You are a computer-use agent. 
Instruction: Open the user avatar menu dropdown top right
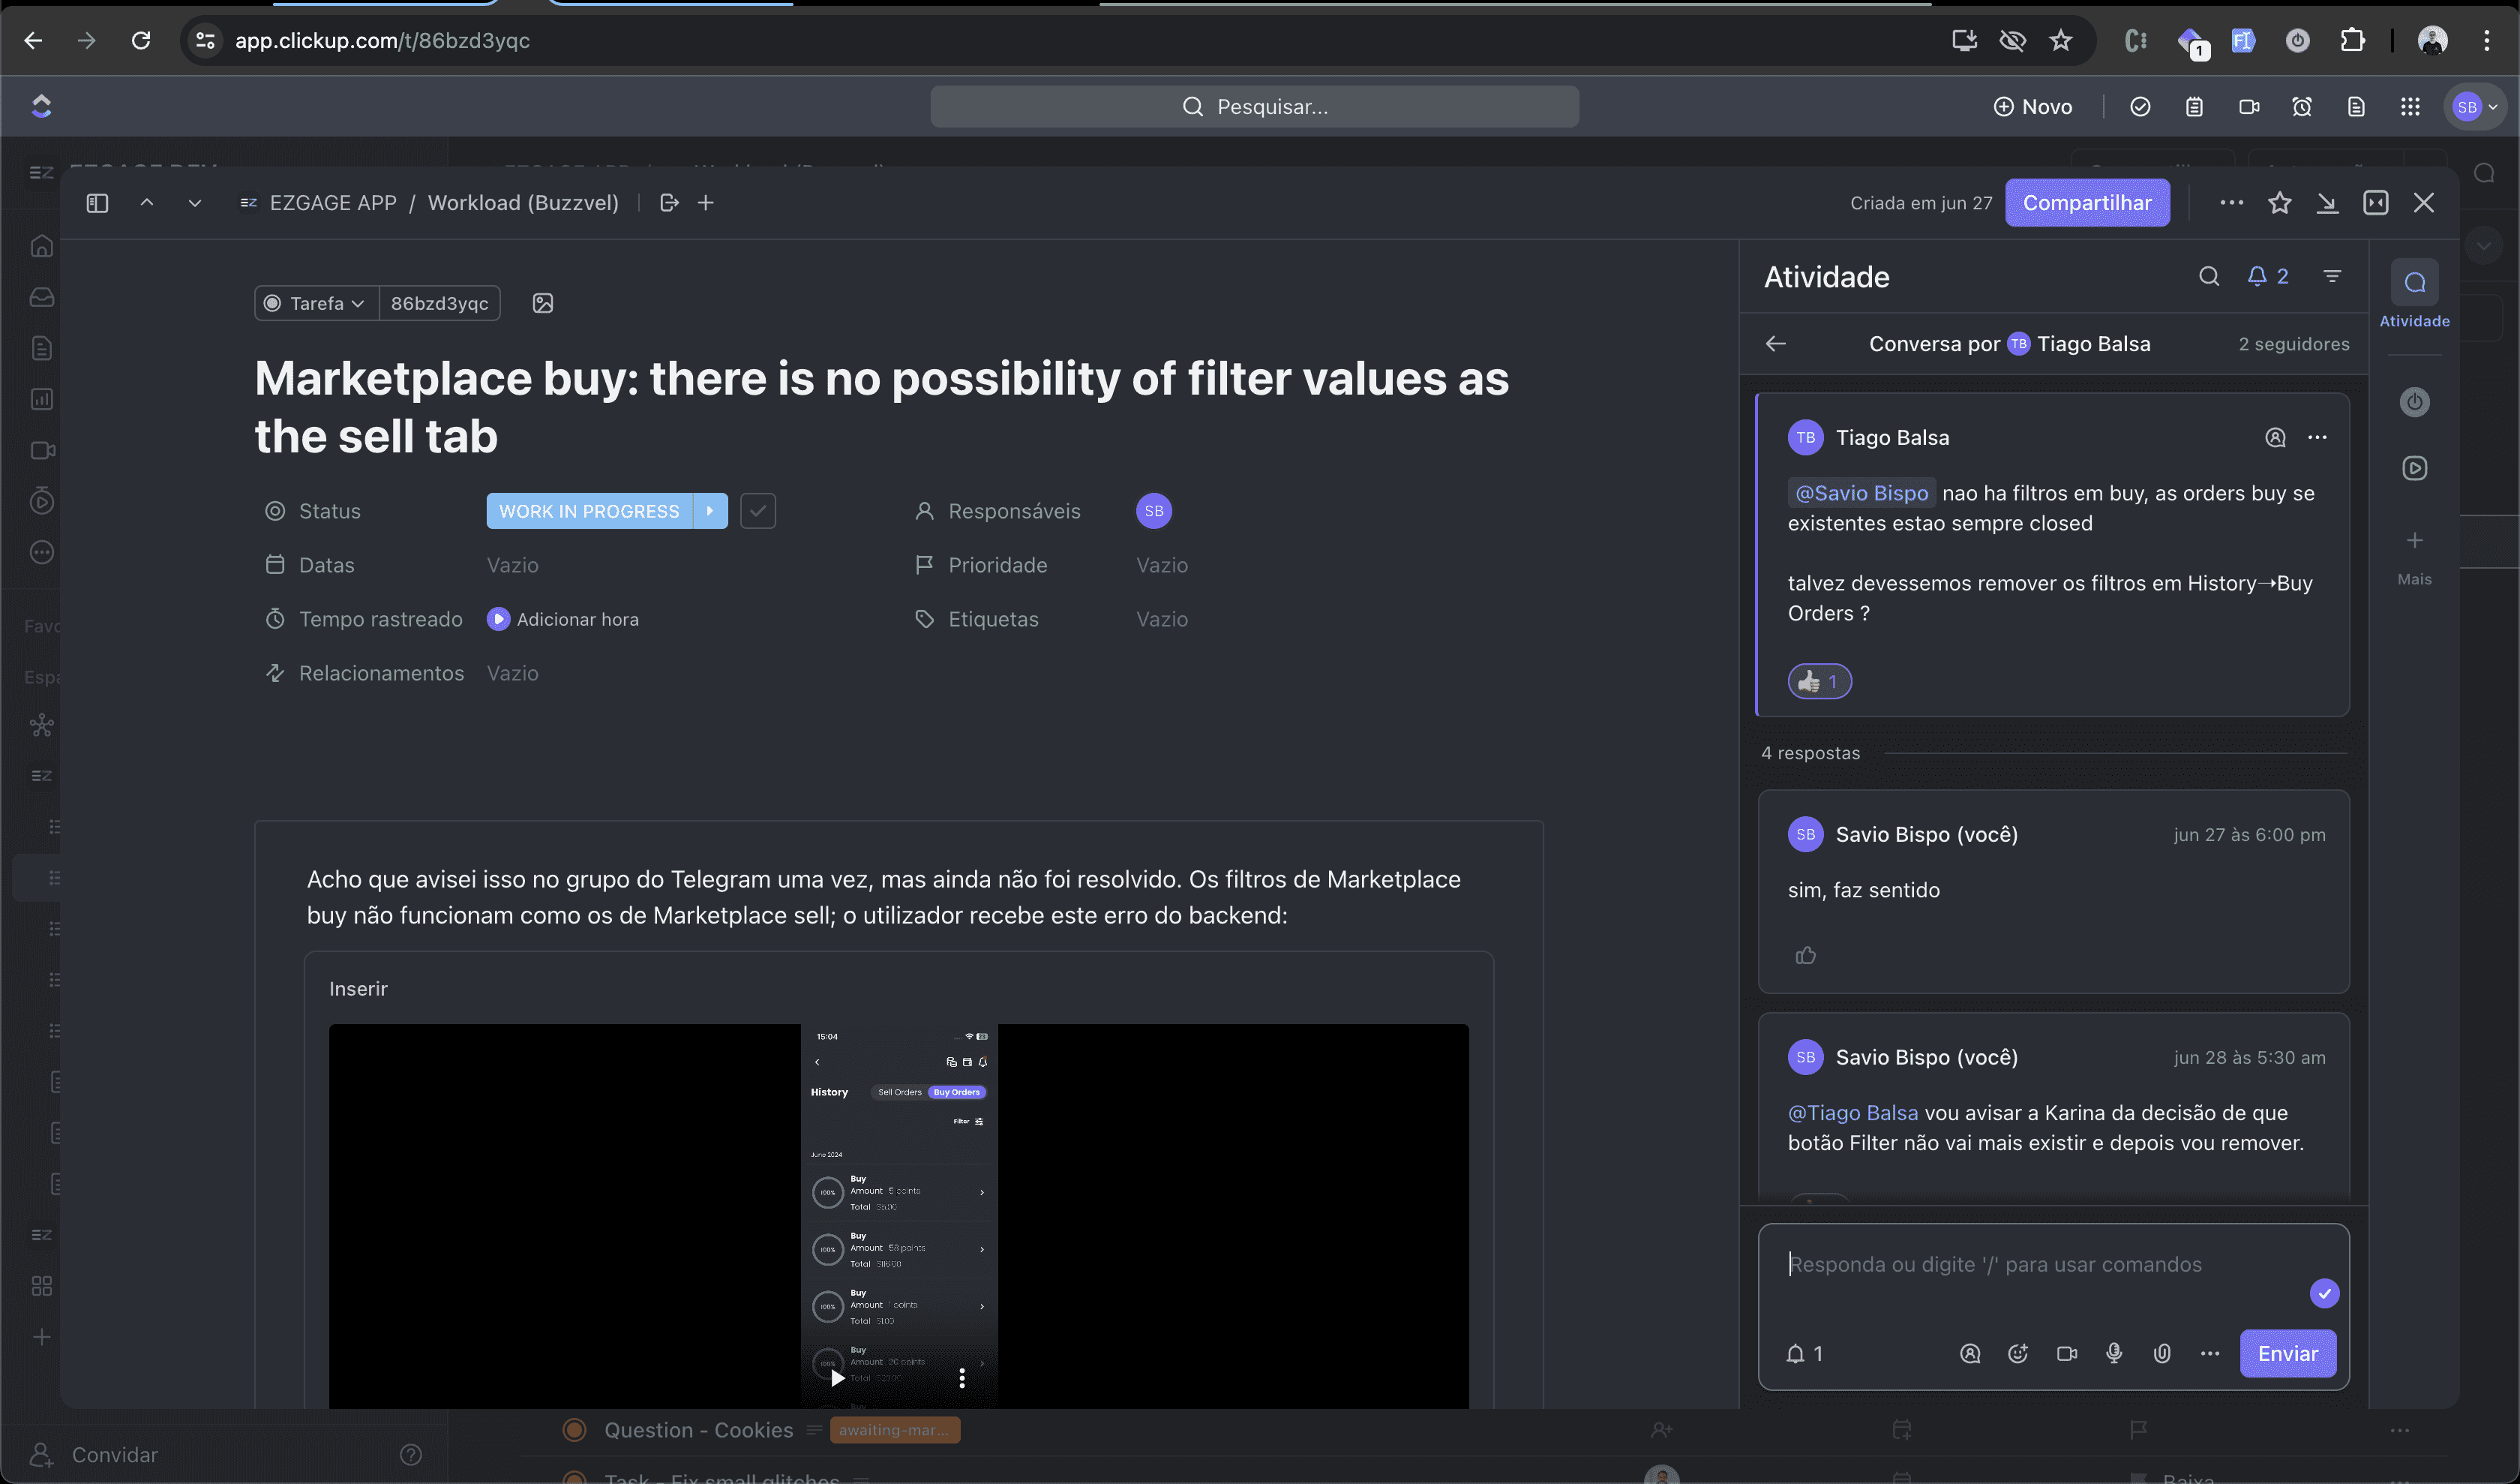(2475, 107)
